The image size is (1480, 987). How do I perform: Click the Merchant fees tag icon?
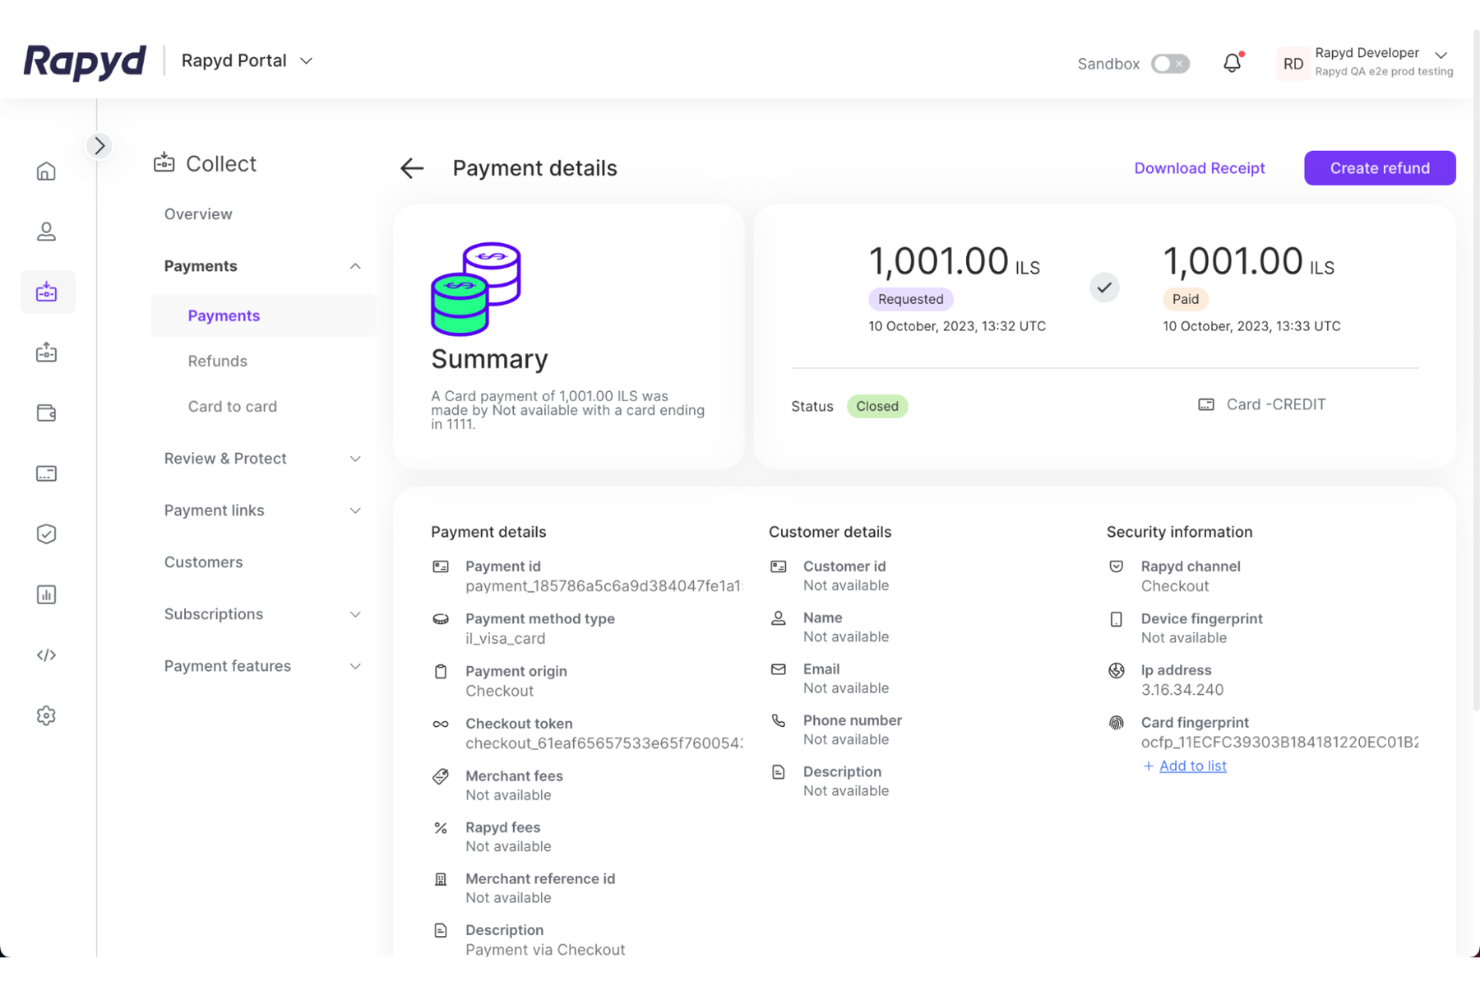(x=440, y=776)
